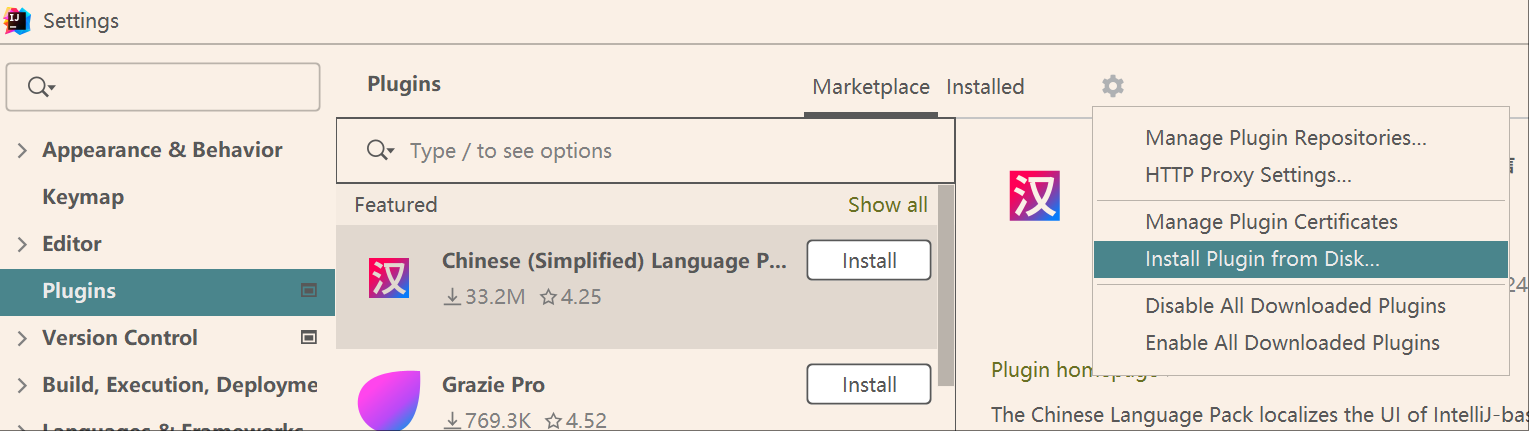This screenshot has height=431, width=1529.
Task: Switch to the Installed tab
Action: click(985, 87)
